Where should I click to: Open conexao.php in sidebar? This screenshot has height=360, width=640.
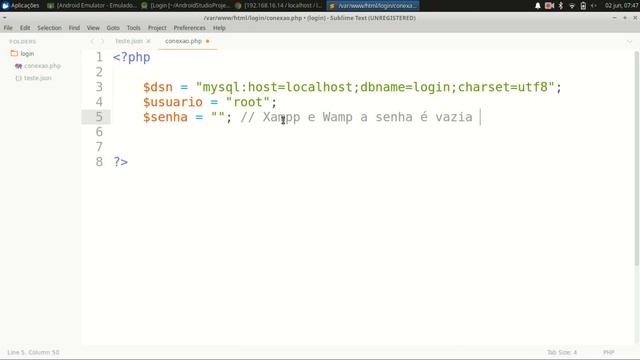coord(42,66)
